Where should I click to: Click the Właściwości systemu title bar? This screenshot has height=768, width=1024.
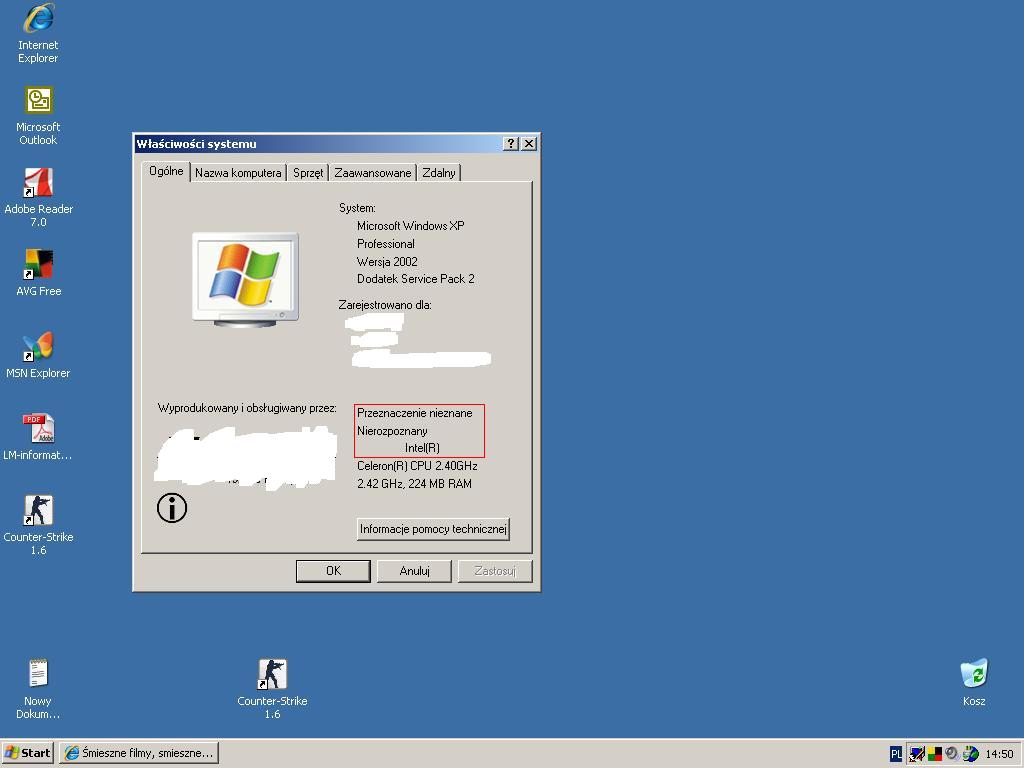[317, 144]
